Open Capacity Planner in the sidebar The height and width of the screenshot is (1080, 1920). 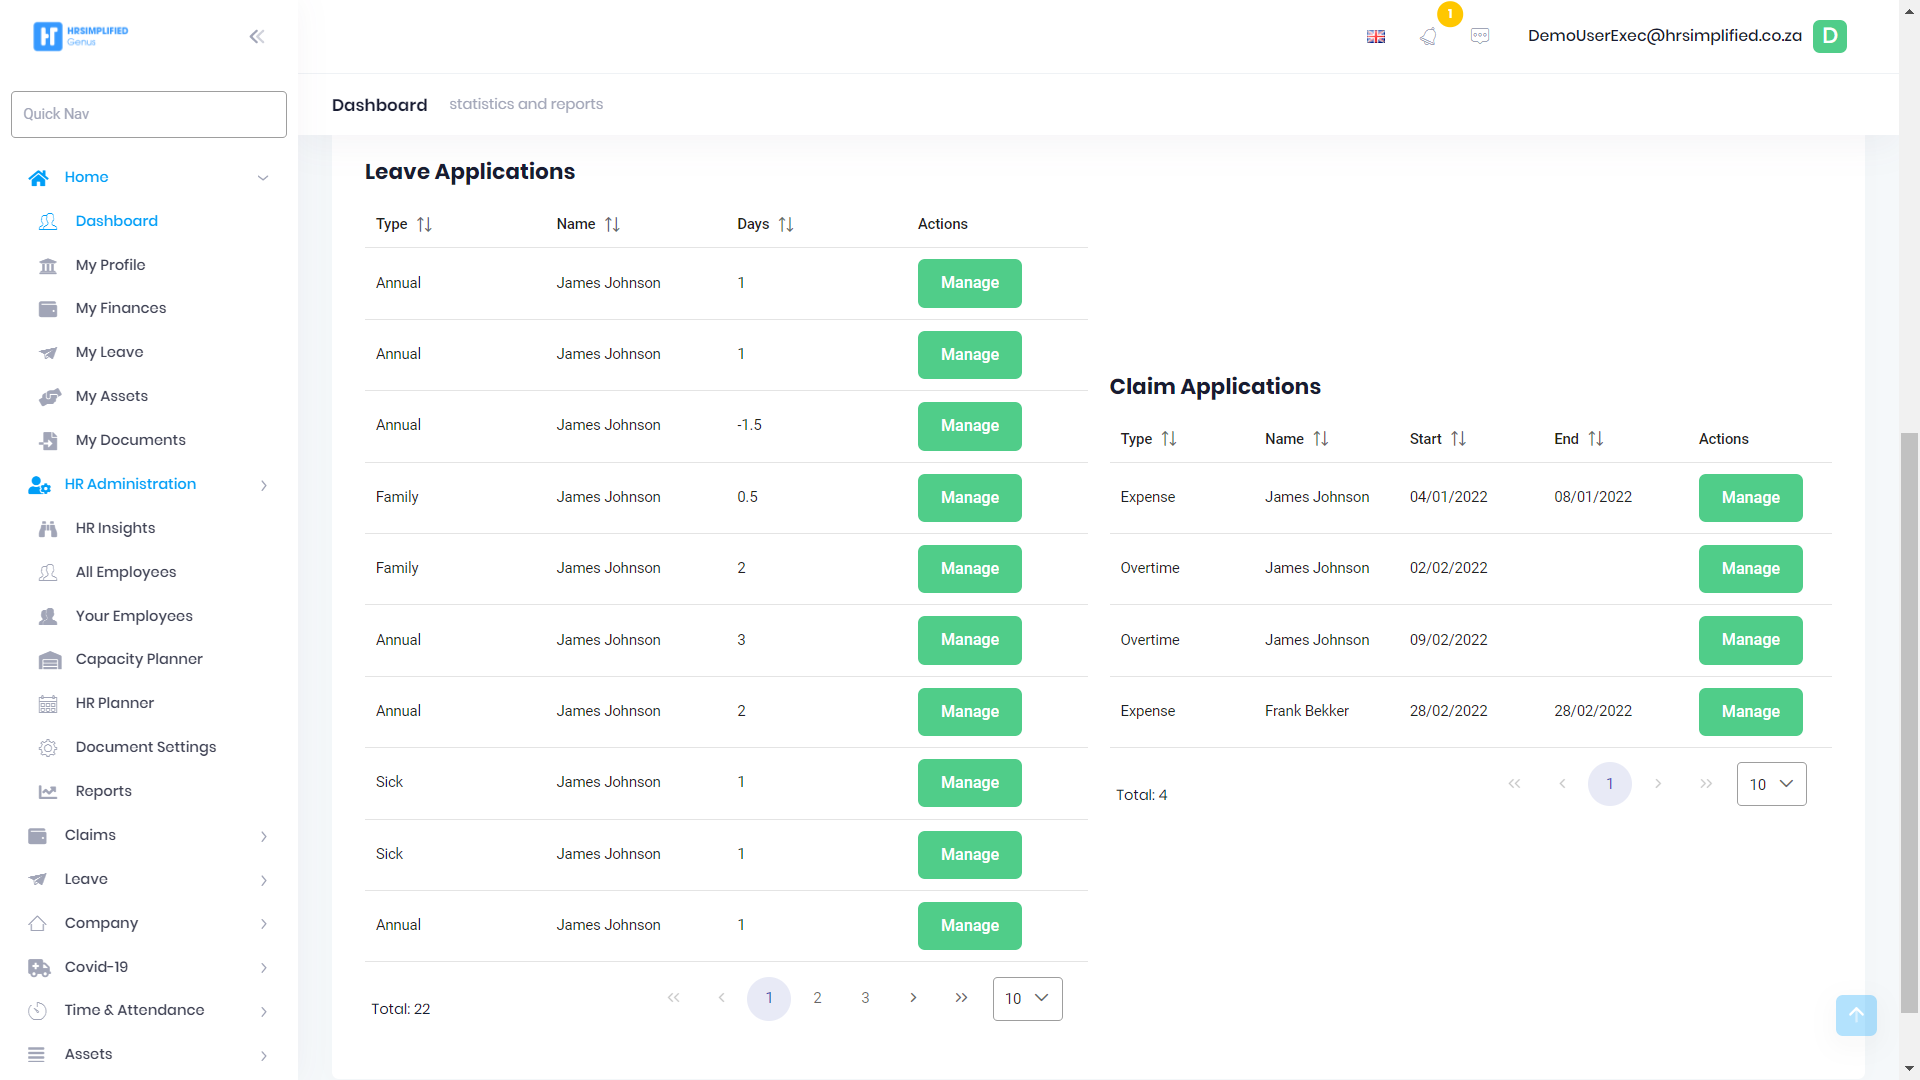(139, 659)
